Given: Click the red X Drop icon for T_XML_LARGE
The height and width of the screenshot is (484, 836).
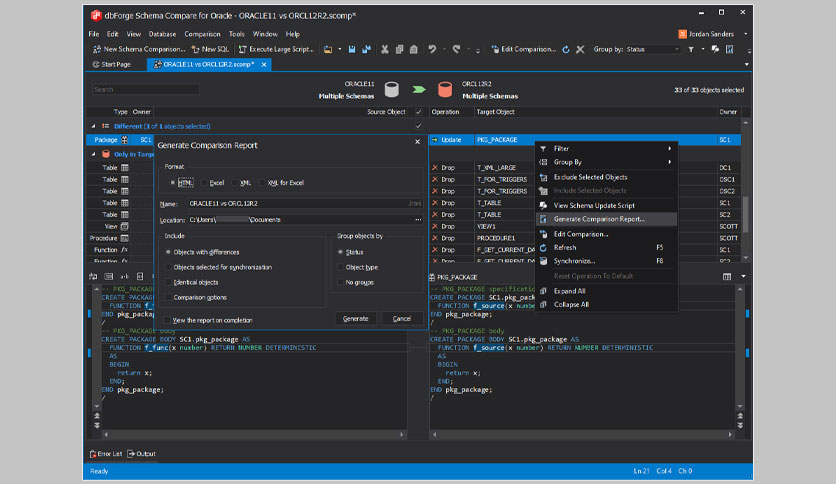Looking at the screenshot, I should click(435, 167).
